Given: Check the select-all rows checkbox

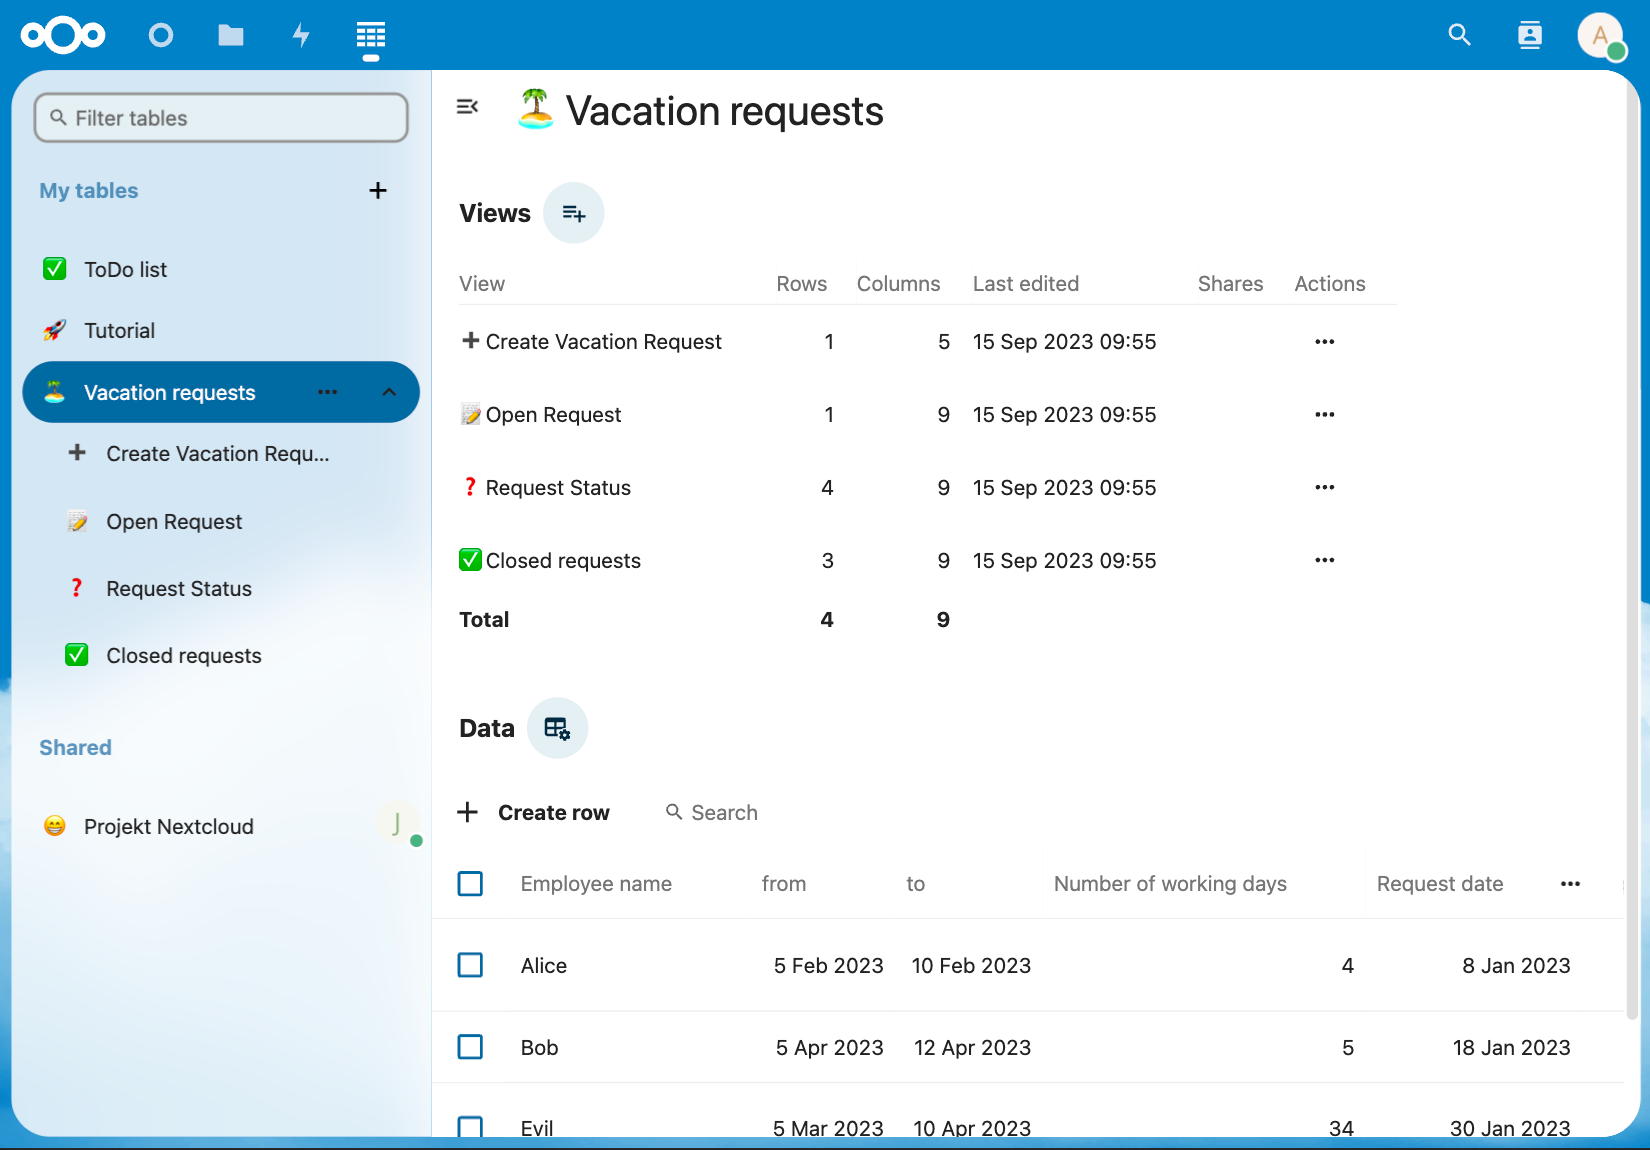Looking at the screenshot, I should [470, 884].
